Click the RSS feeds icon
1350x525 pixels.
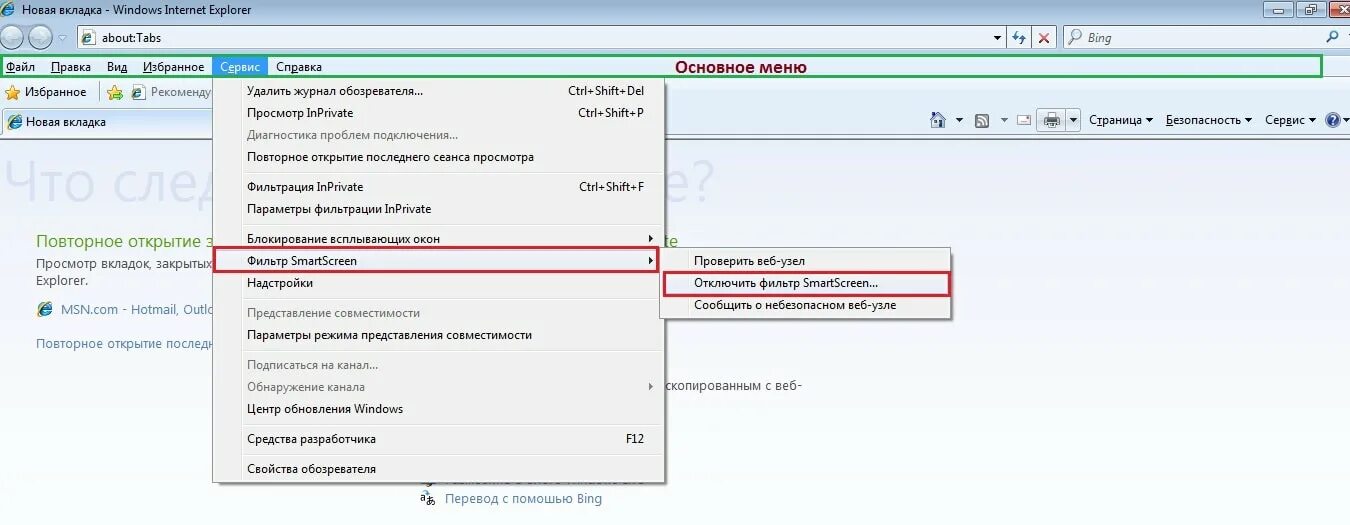982,120
